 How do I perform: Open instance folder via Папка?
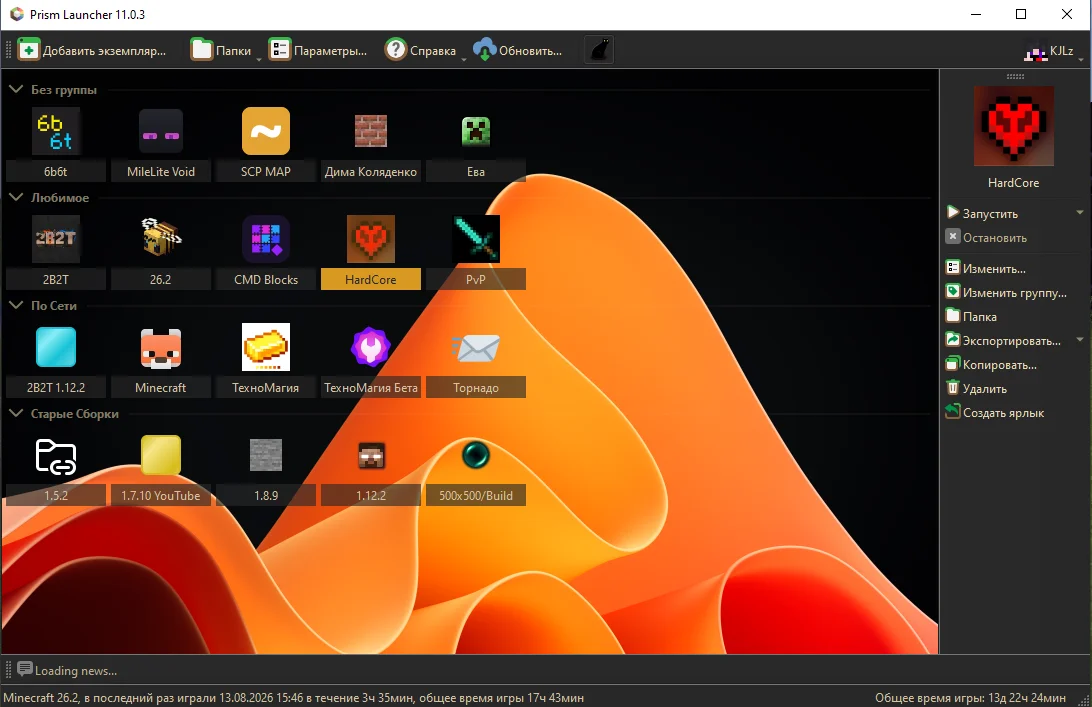[972, 316]
